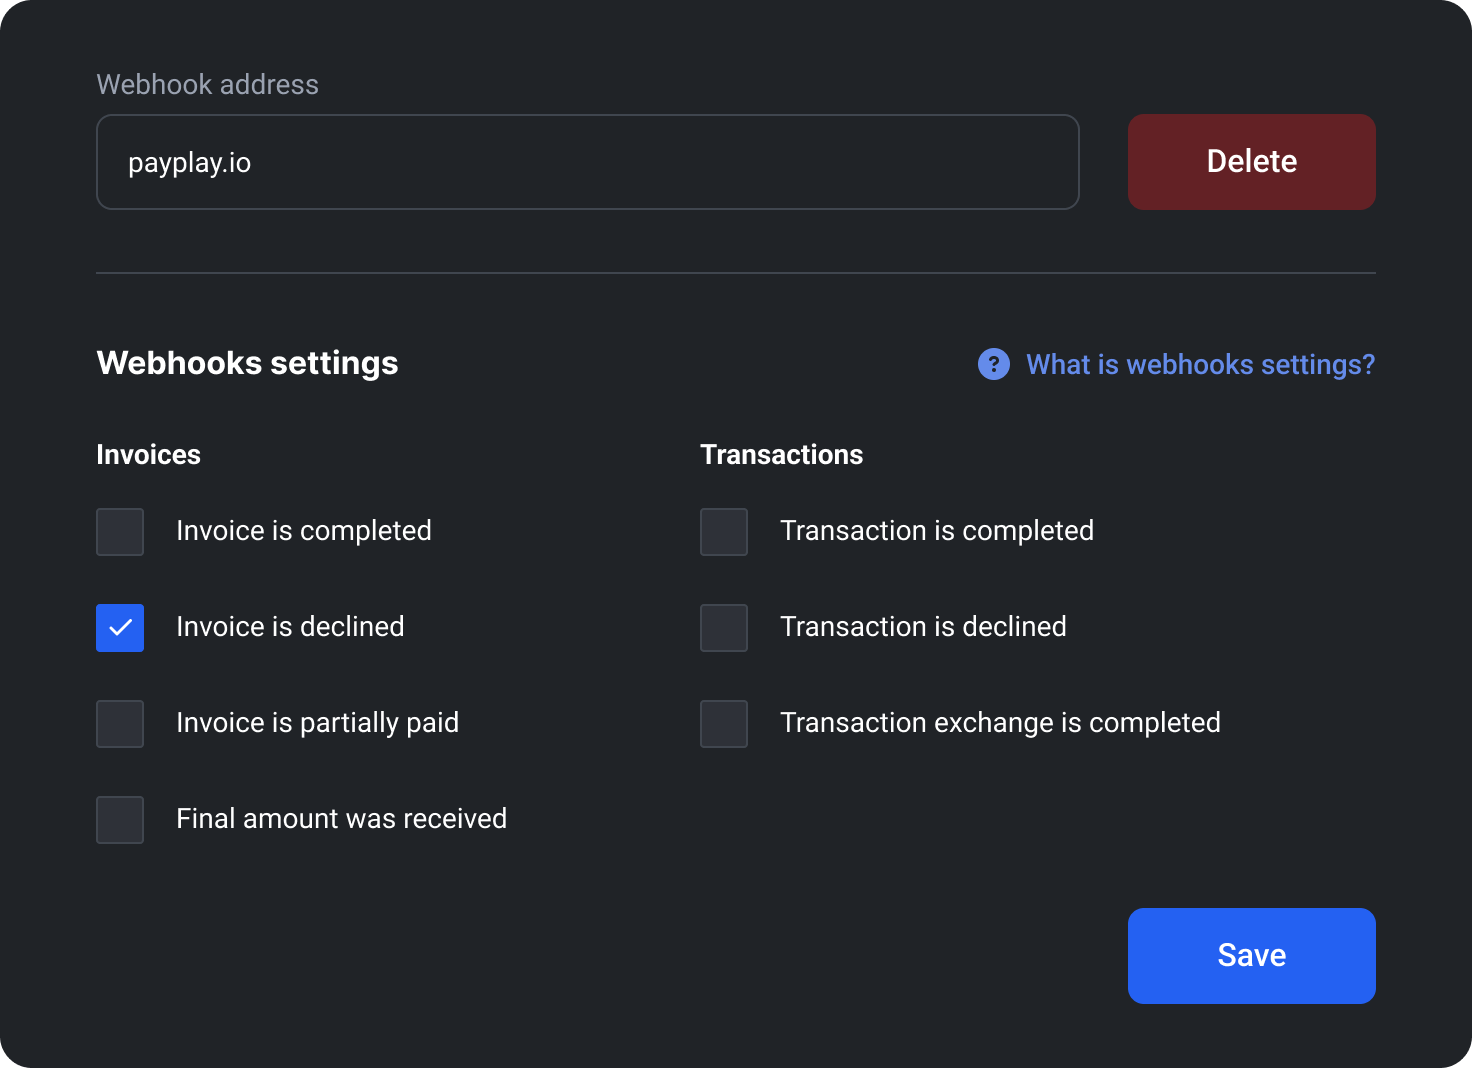
Task: Enable 'Invoice is completed' notifications
Action: [x=119, y=531]
